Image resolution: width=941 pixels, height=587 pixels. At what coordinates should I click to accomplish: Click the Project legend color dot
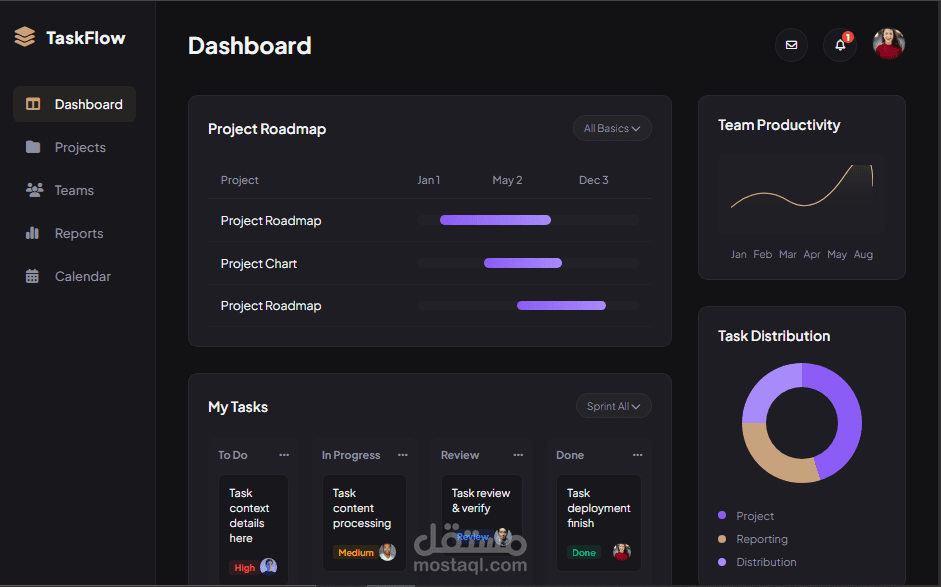click(722, 516)
